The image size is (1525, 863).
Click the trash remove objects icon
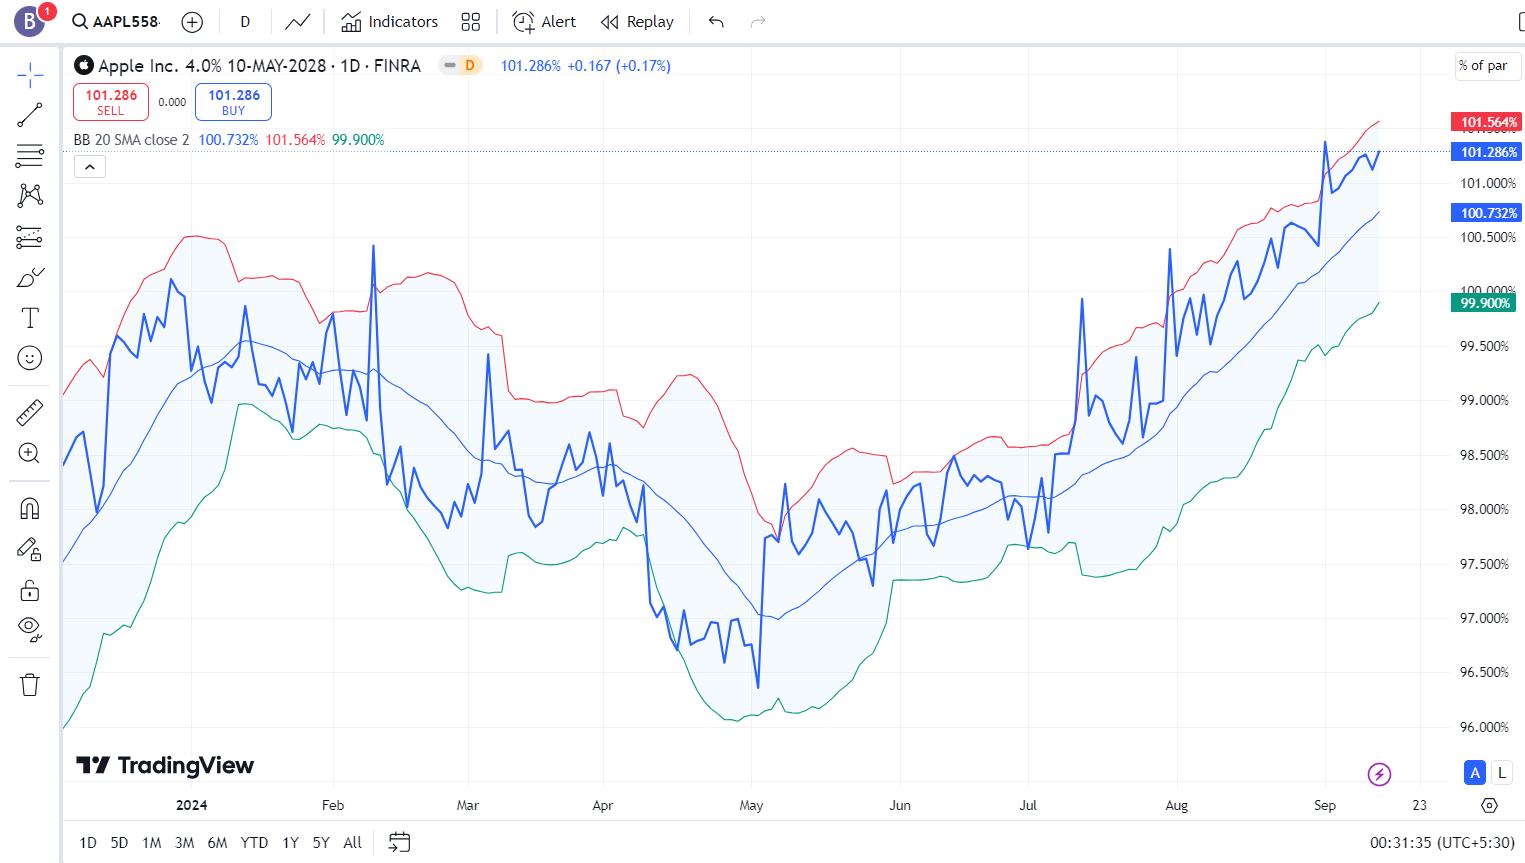pyautogui.click(x=30, y=685)
